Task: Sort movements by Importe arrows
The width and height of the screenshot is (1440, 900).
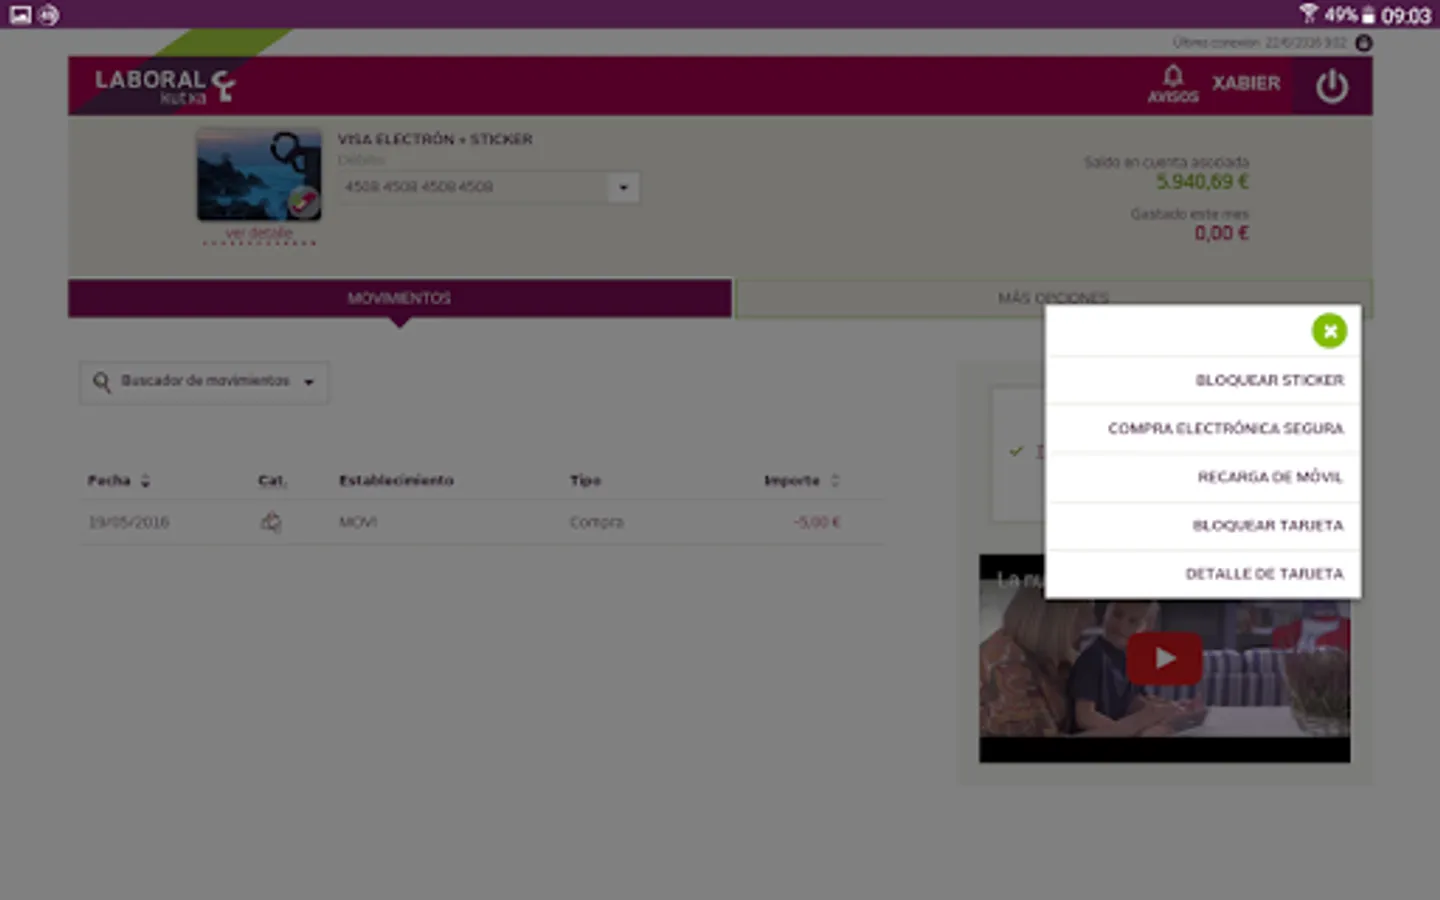Action: click(x=835, y=481)
